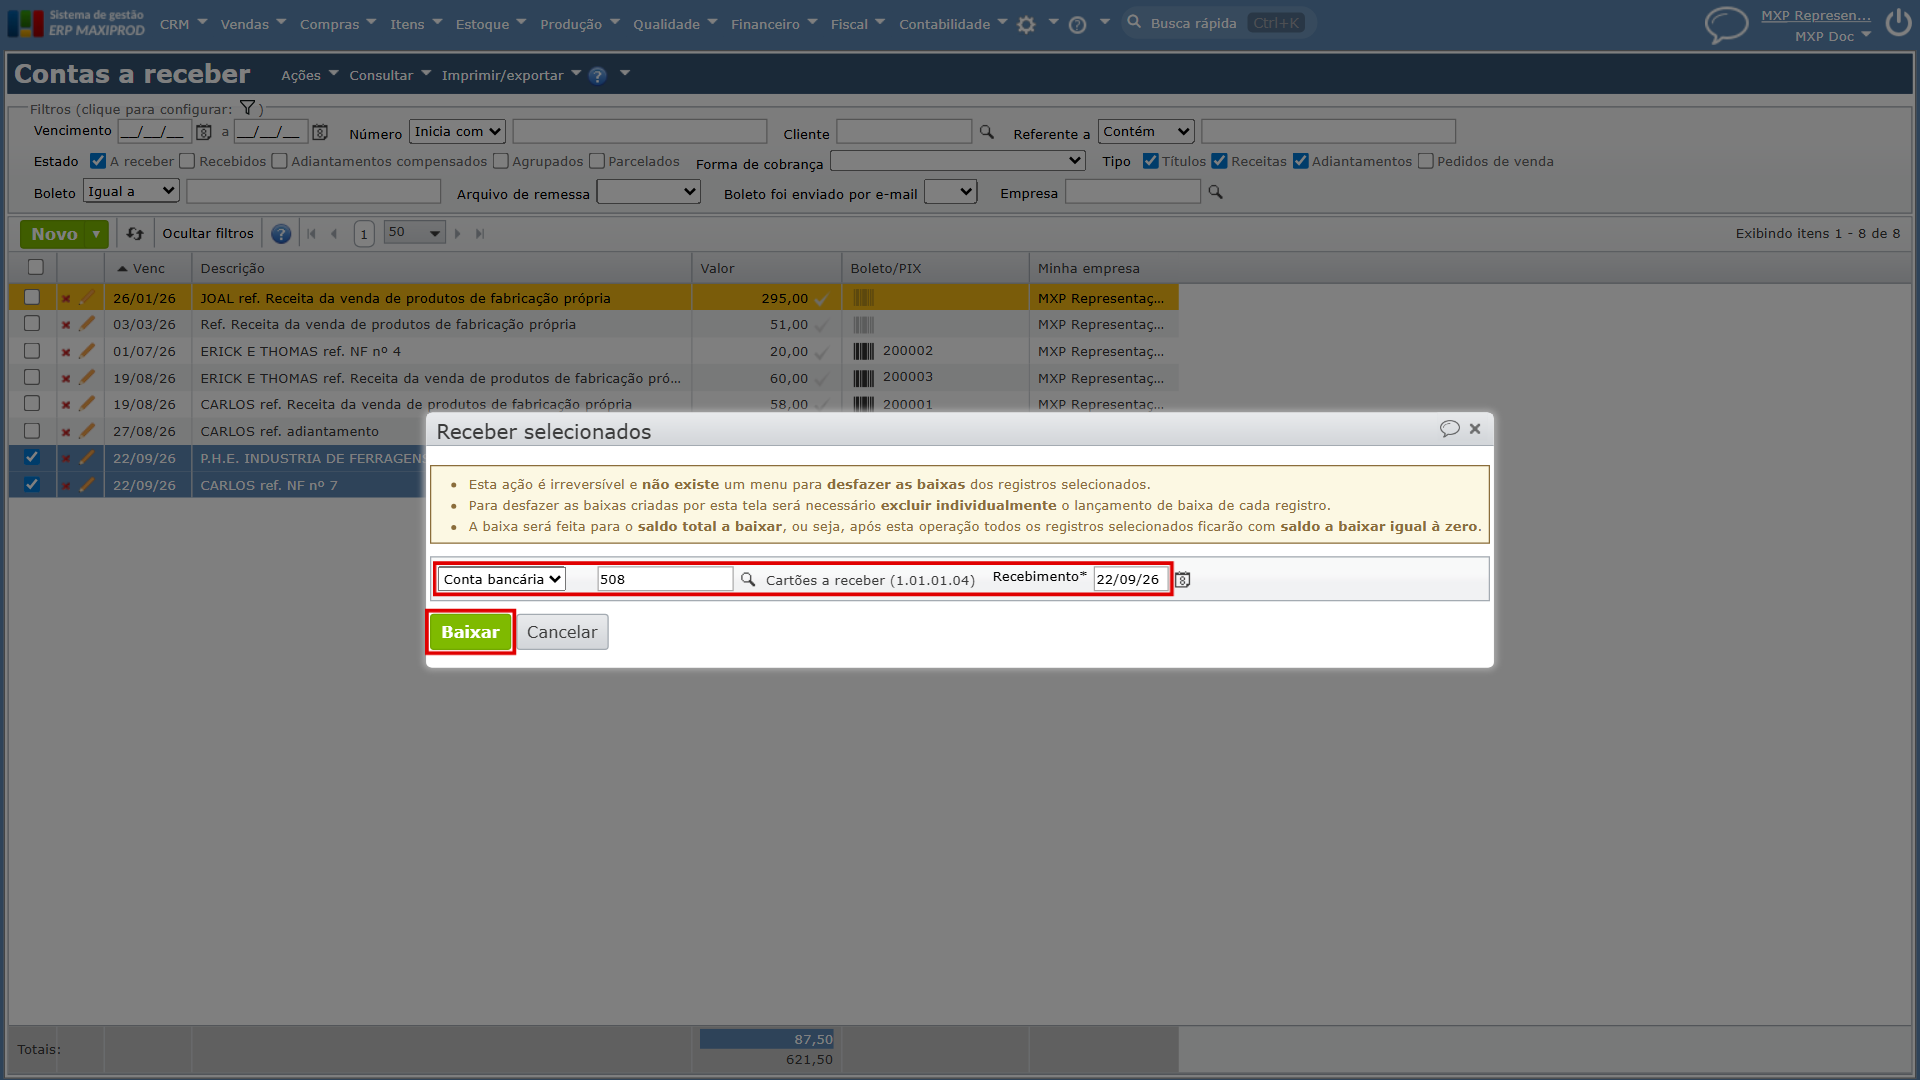Click the account code field with 508
This screenshot has height=1080, width=1920.
(x=665, y=579)
